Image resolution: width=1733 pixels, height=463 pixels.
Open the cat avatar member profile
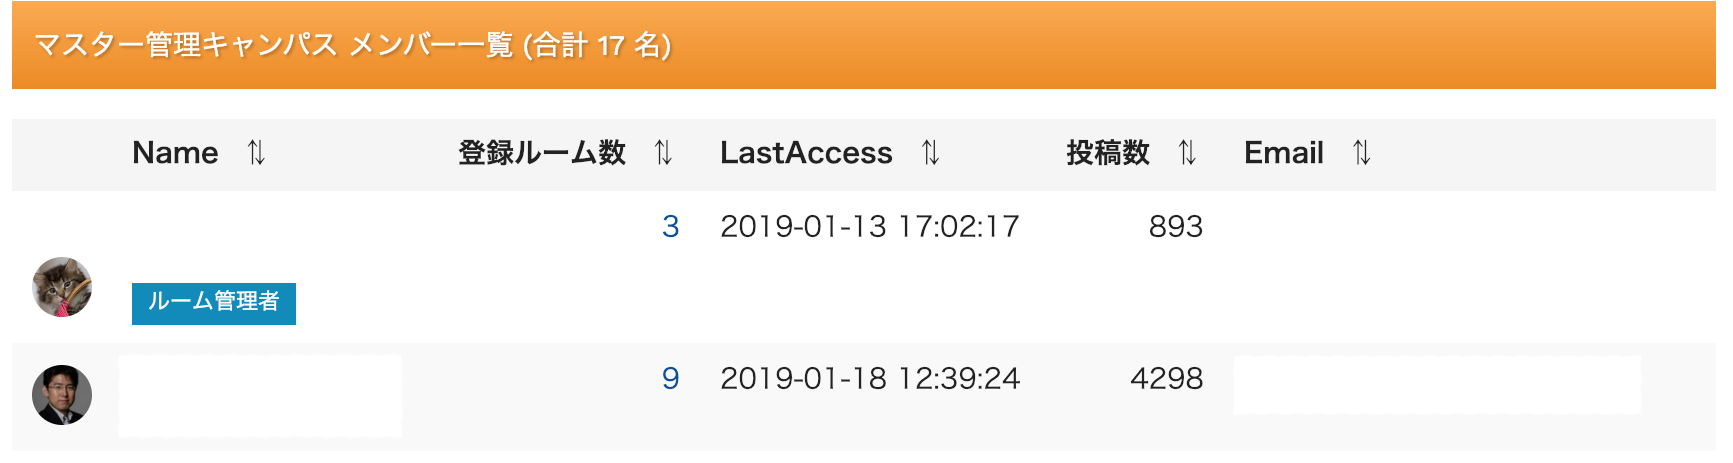(62, 287)
